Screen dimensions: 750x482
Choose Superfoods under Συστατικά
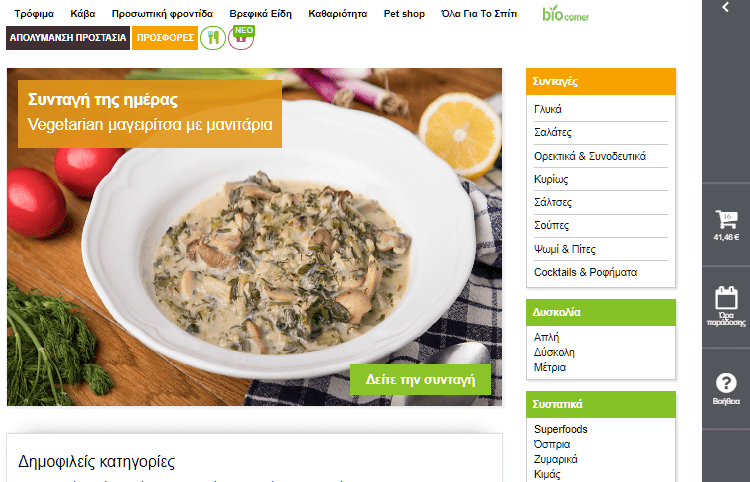click(x=561, y=429)
